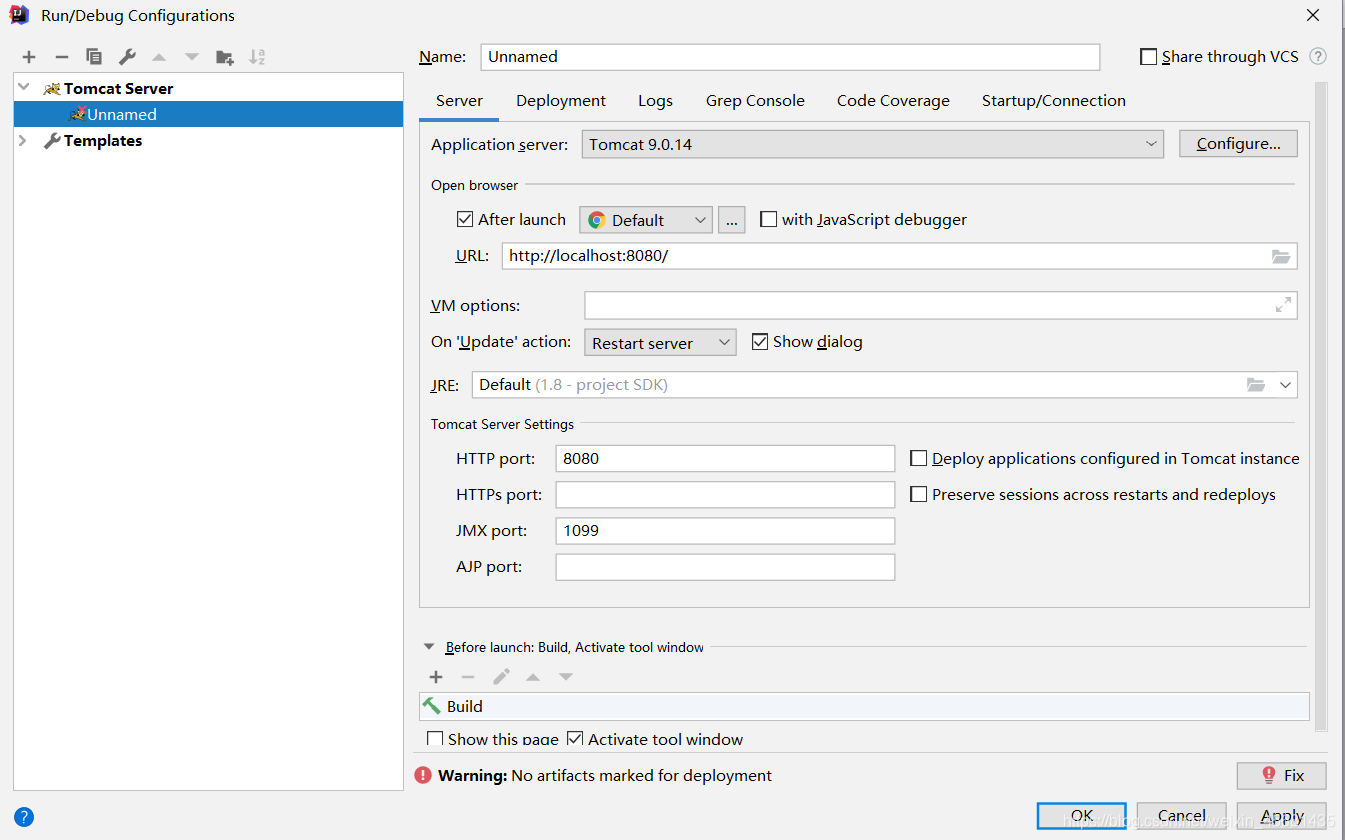Move configuration down in list toolbar
The image size is (1345, 840).
point(192,57)
